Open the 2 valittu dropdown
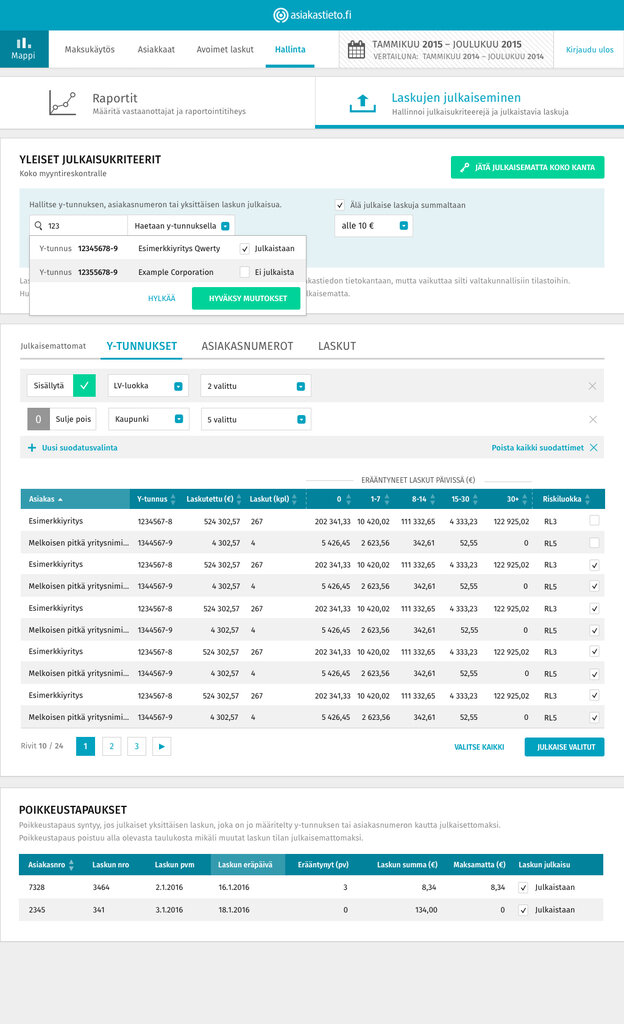Viewport: 624px width, 1024px height. 256,386
